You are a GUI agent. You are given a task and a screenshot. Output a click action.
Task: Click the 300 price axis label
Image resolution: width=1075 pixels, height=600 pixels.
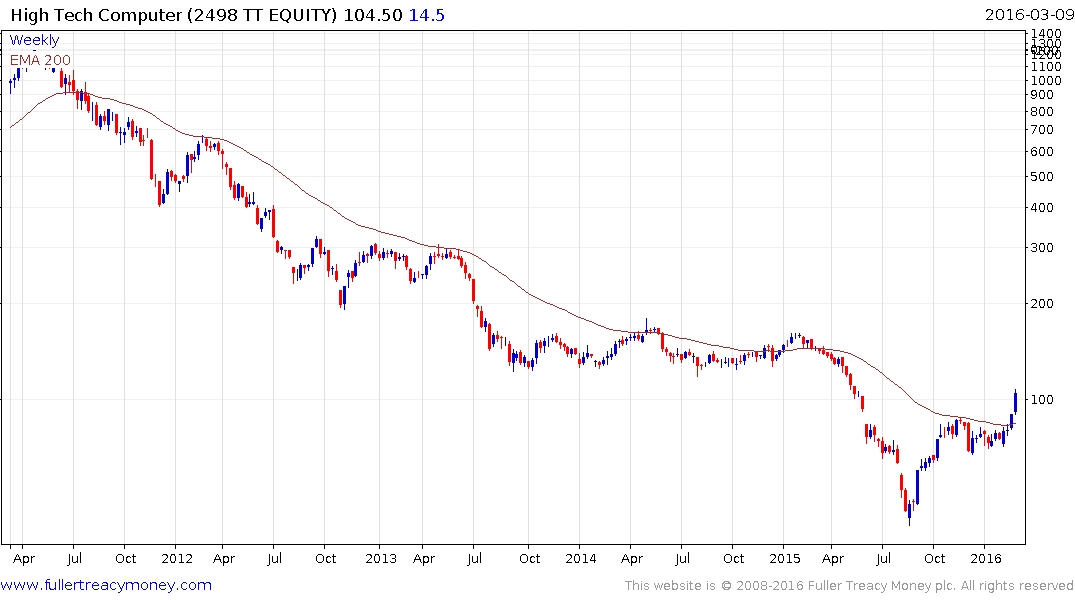pyautogui.click(x=1042, y=248)
